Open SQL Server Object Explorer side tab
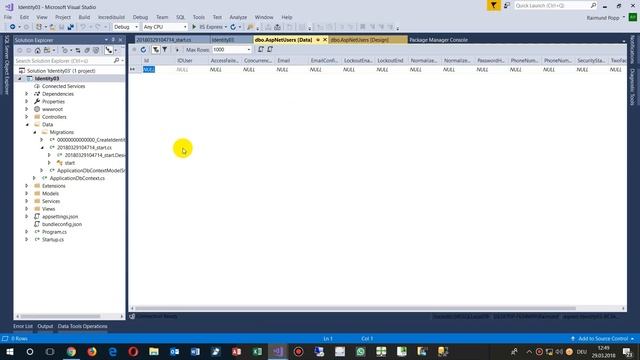 [6, 64]
